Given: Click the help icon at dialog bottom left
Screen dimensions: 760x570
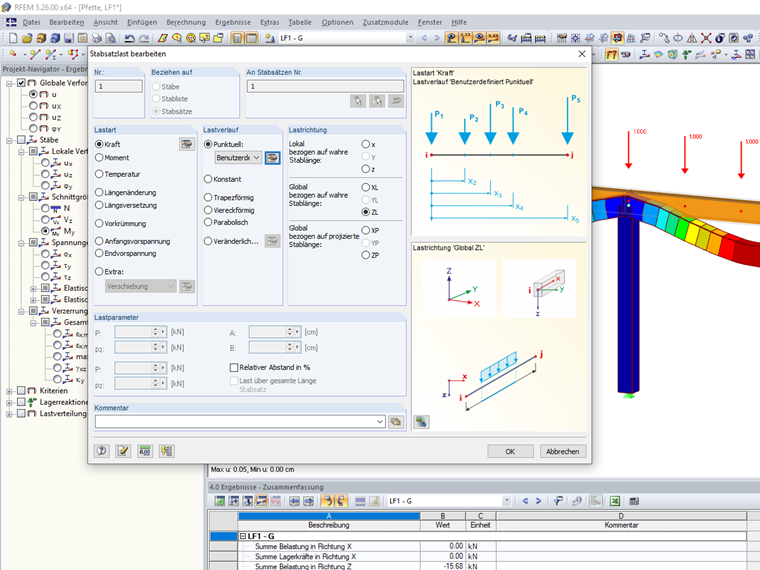Looking at the screenshot, I should coord(102,451).
